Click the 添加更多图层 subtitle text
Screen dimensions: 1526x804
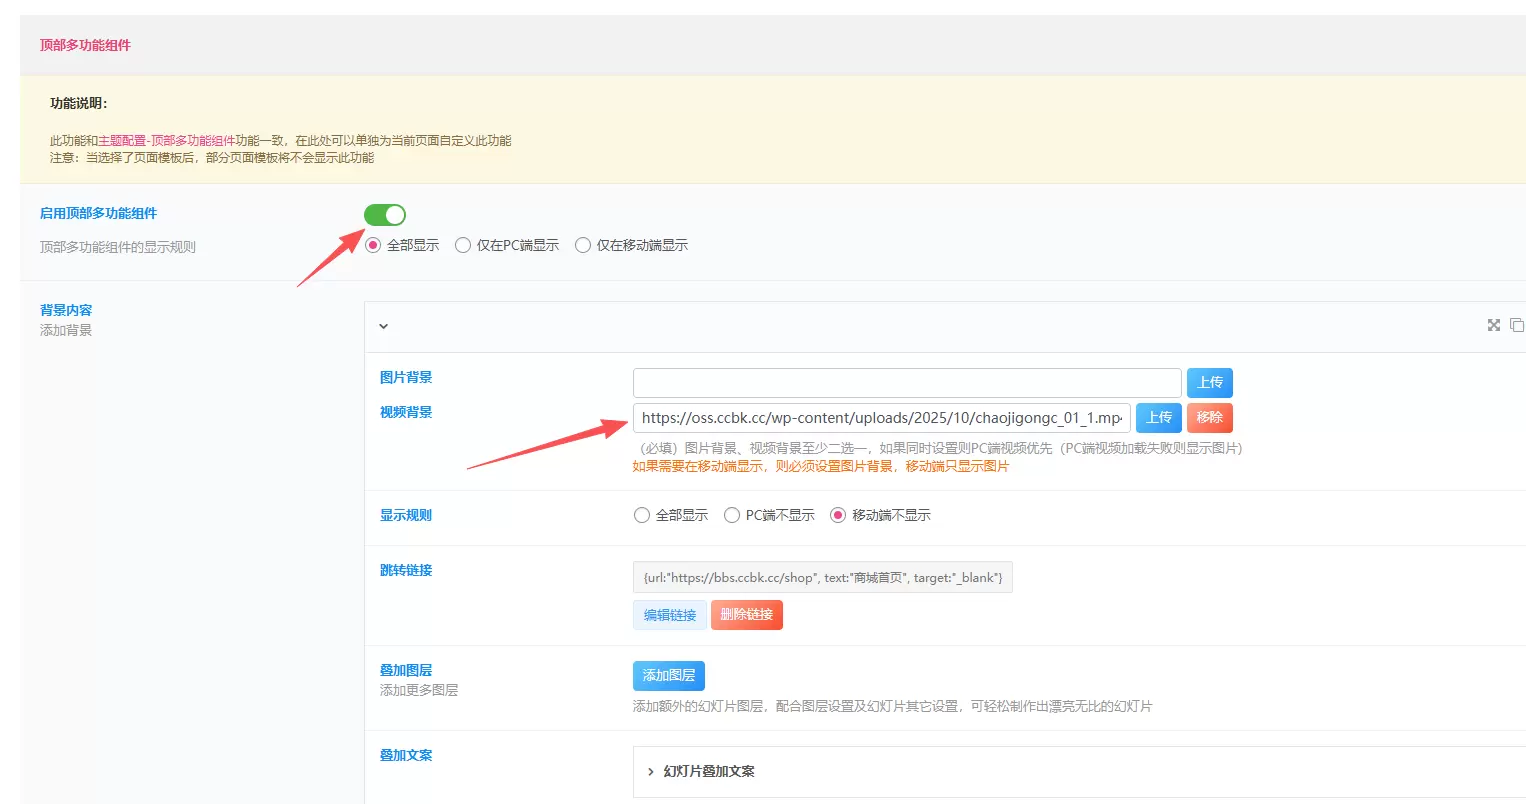(419, 690)
